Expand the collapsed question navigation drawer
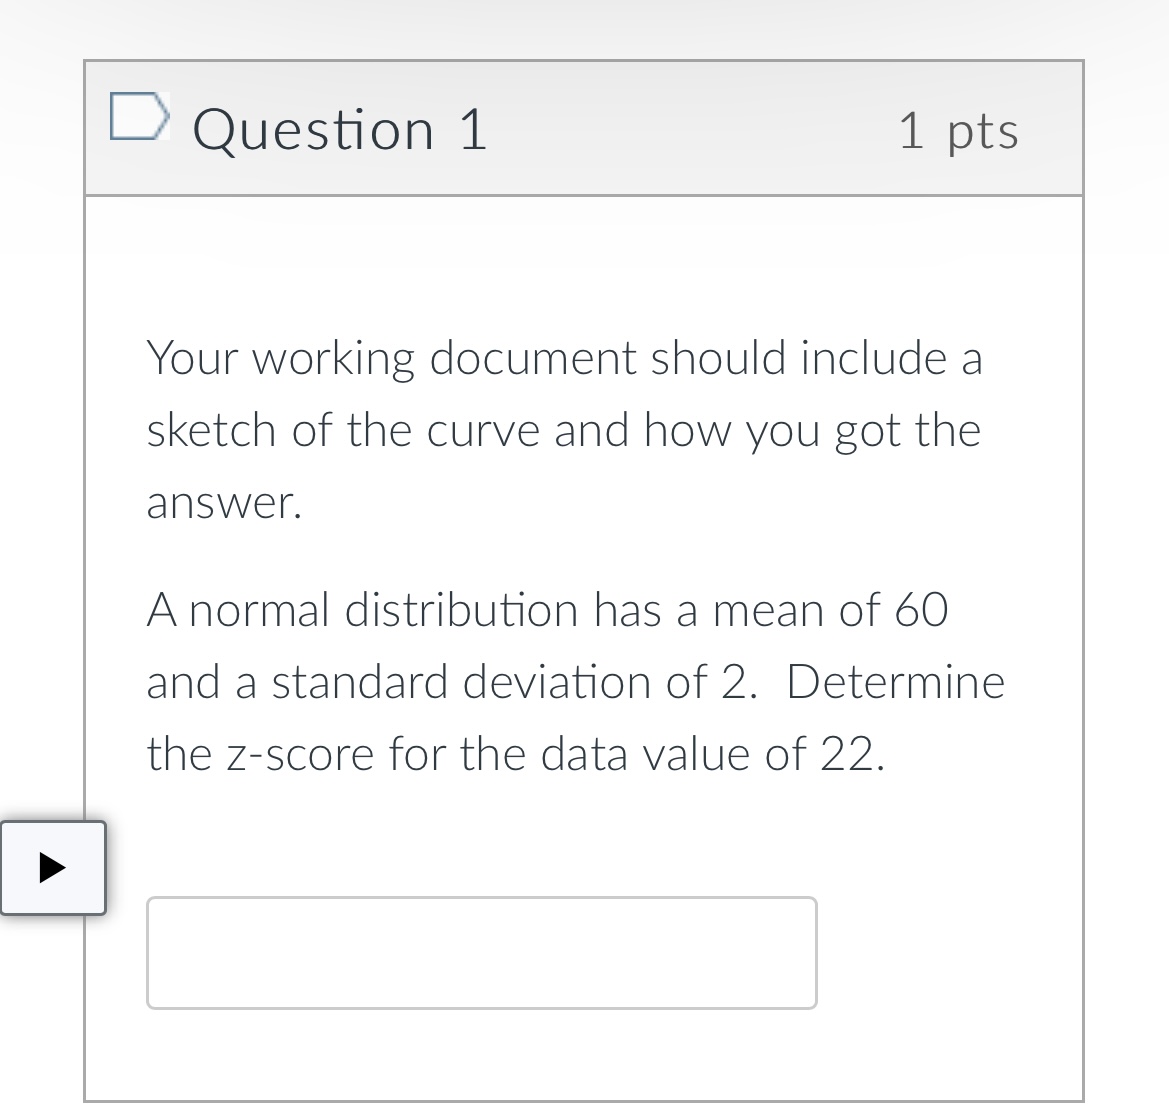Screen dimensions: 1169x1107 [52, 869]
